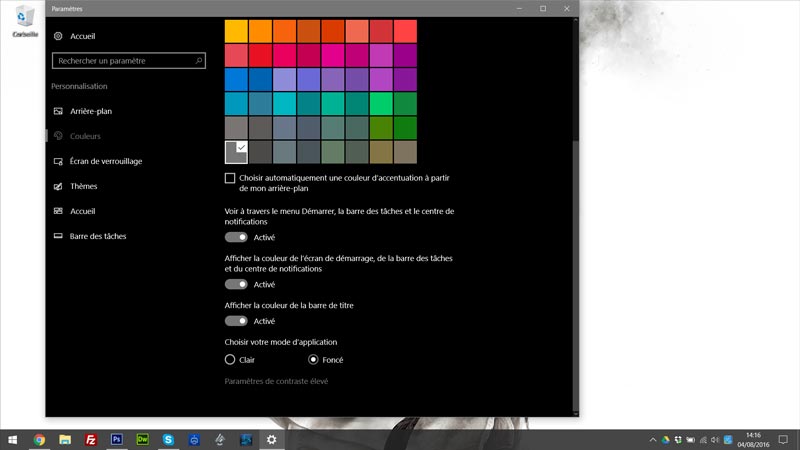
Task: Switch to Photoshop in taskbar
Action: point(116,439)
